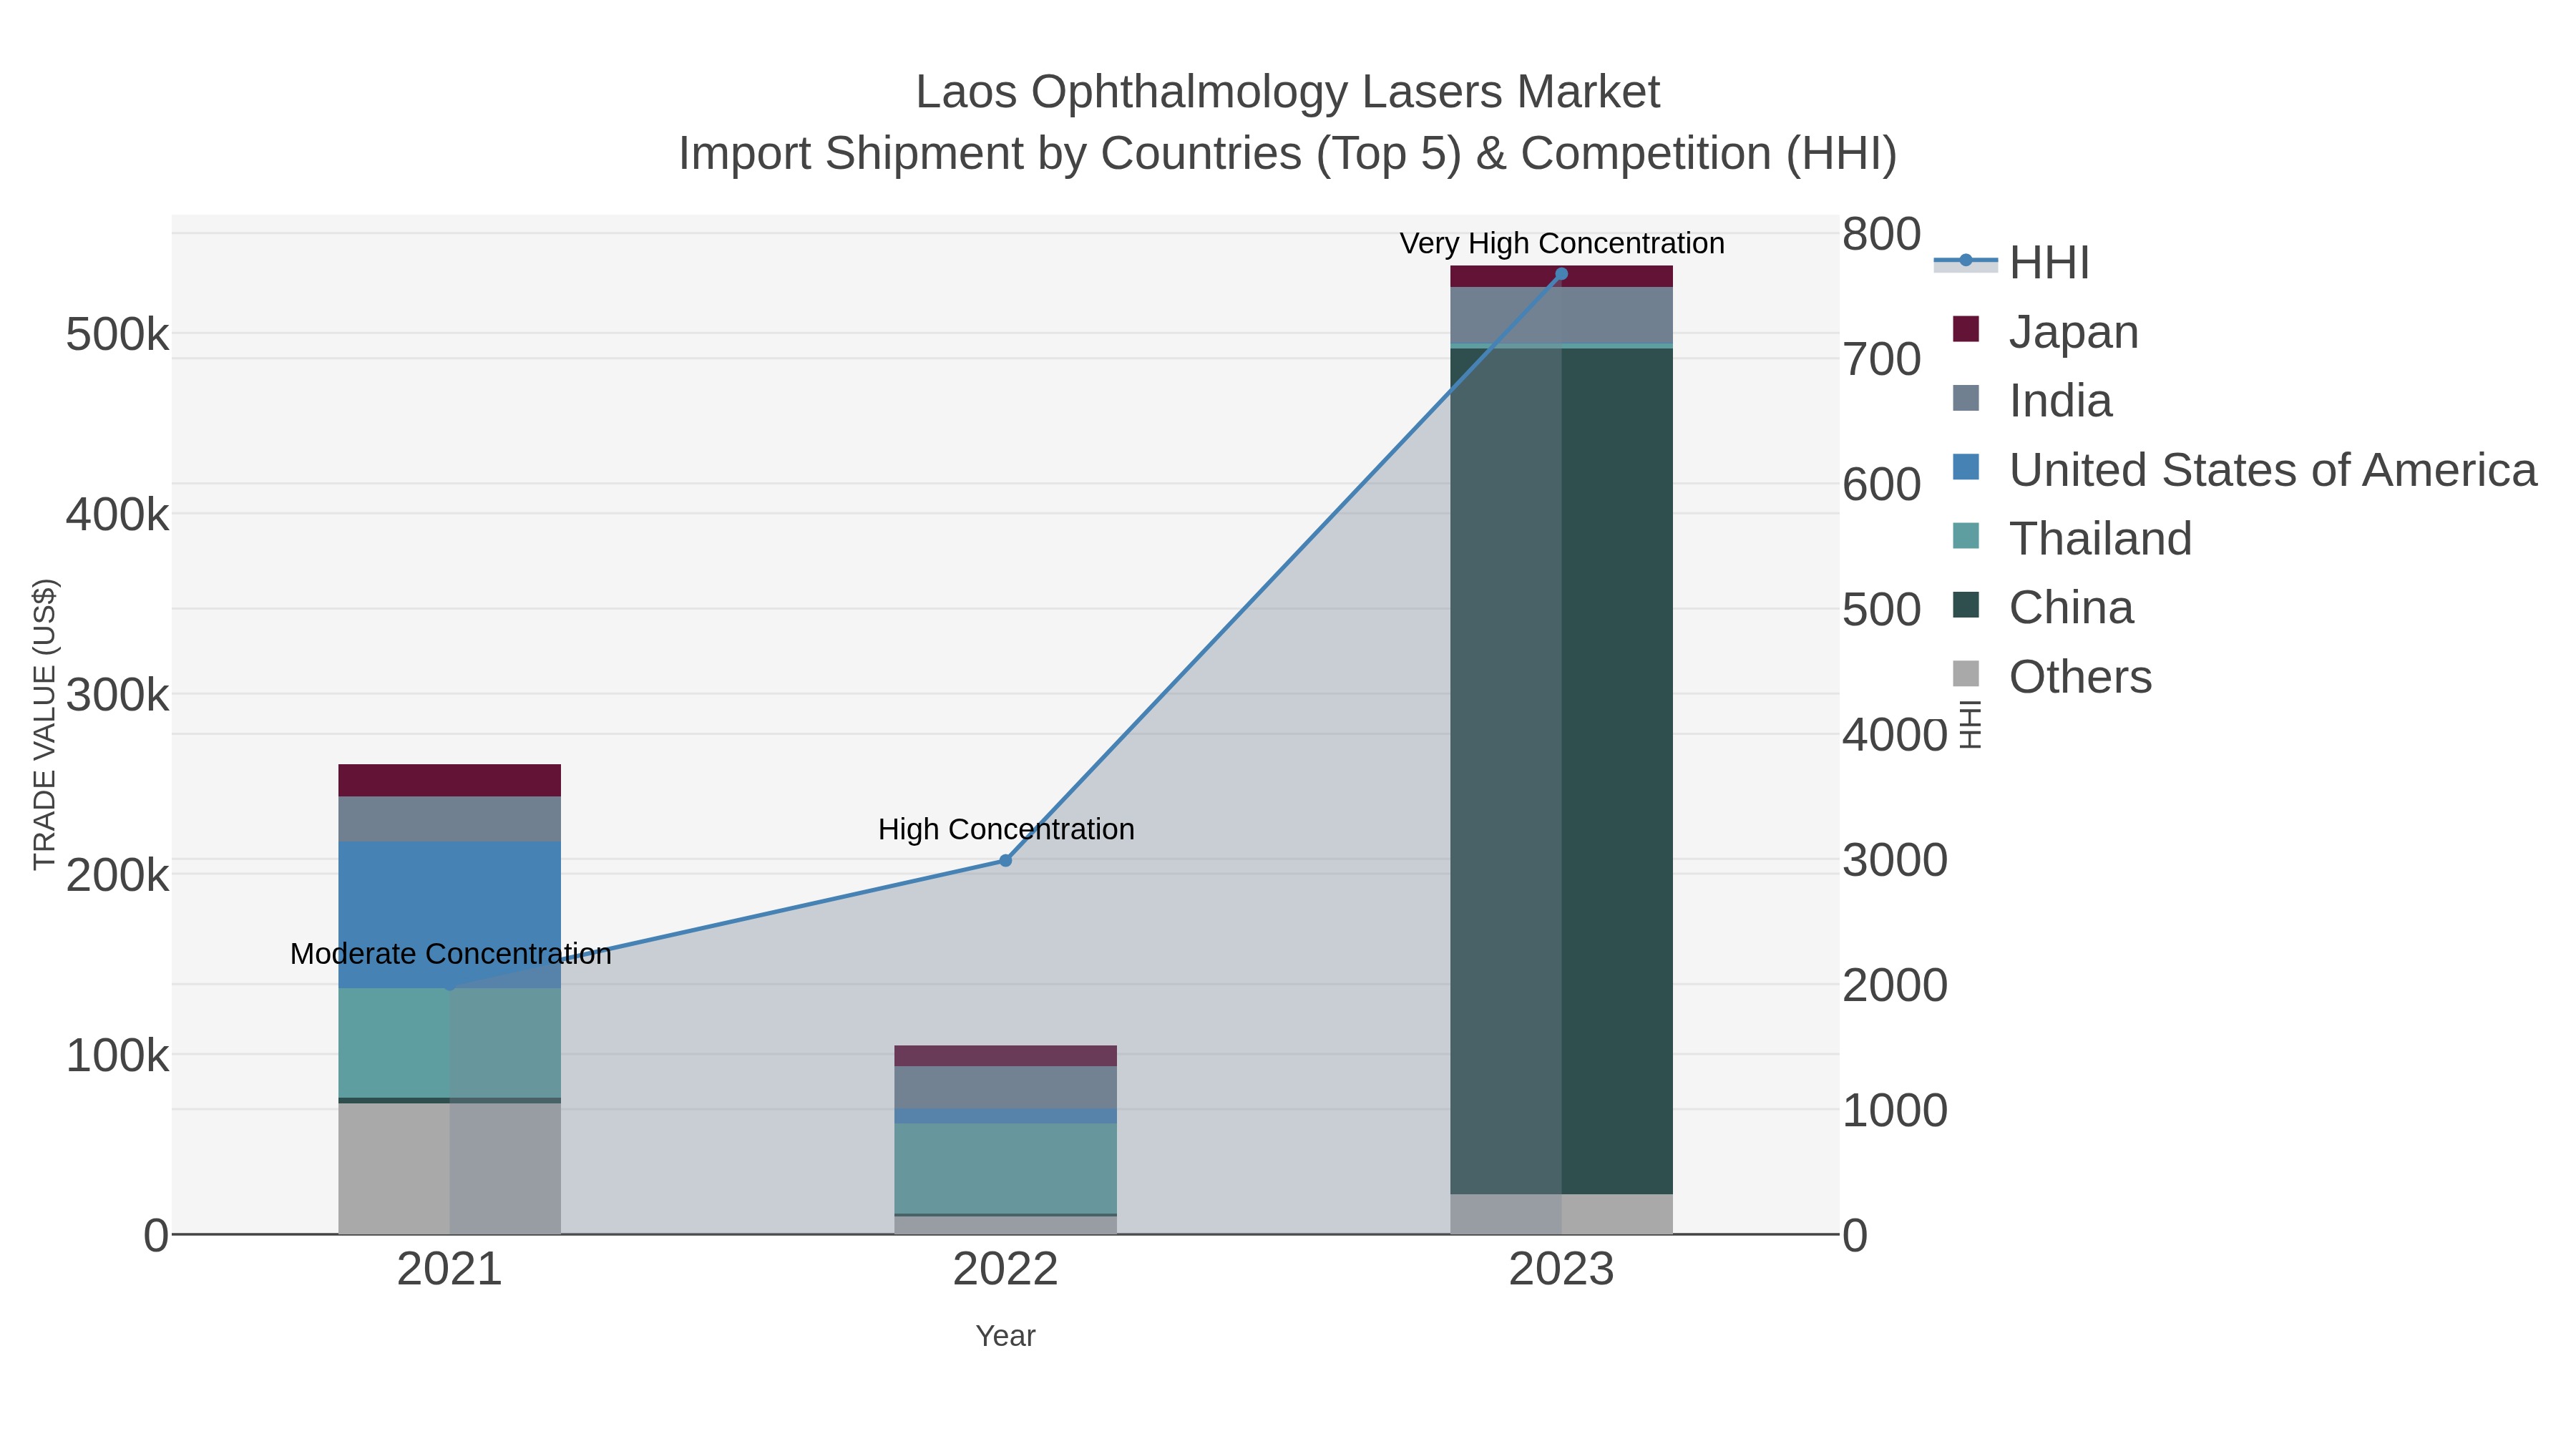Click the India slate legend swatch
The width and height of the screenshot is (2576, 1449).
point(1966,398)
